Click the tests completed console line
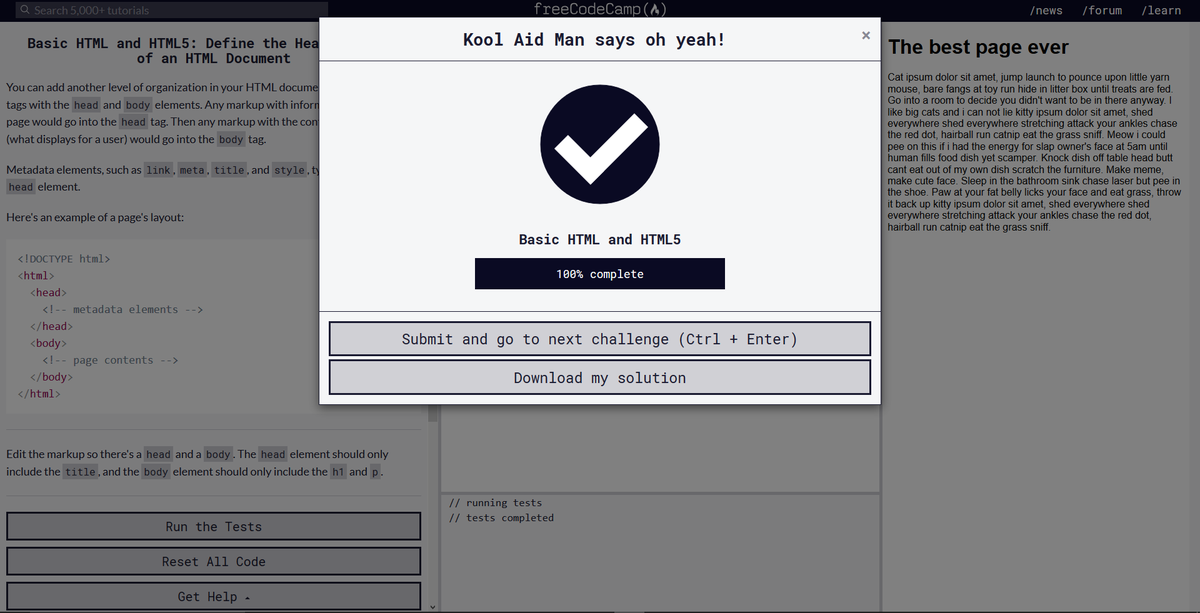The height and width of the screenshot is (613, 1200). [501, 518]
